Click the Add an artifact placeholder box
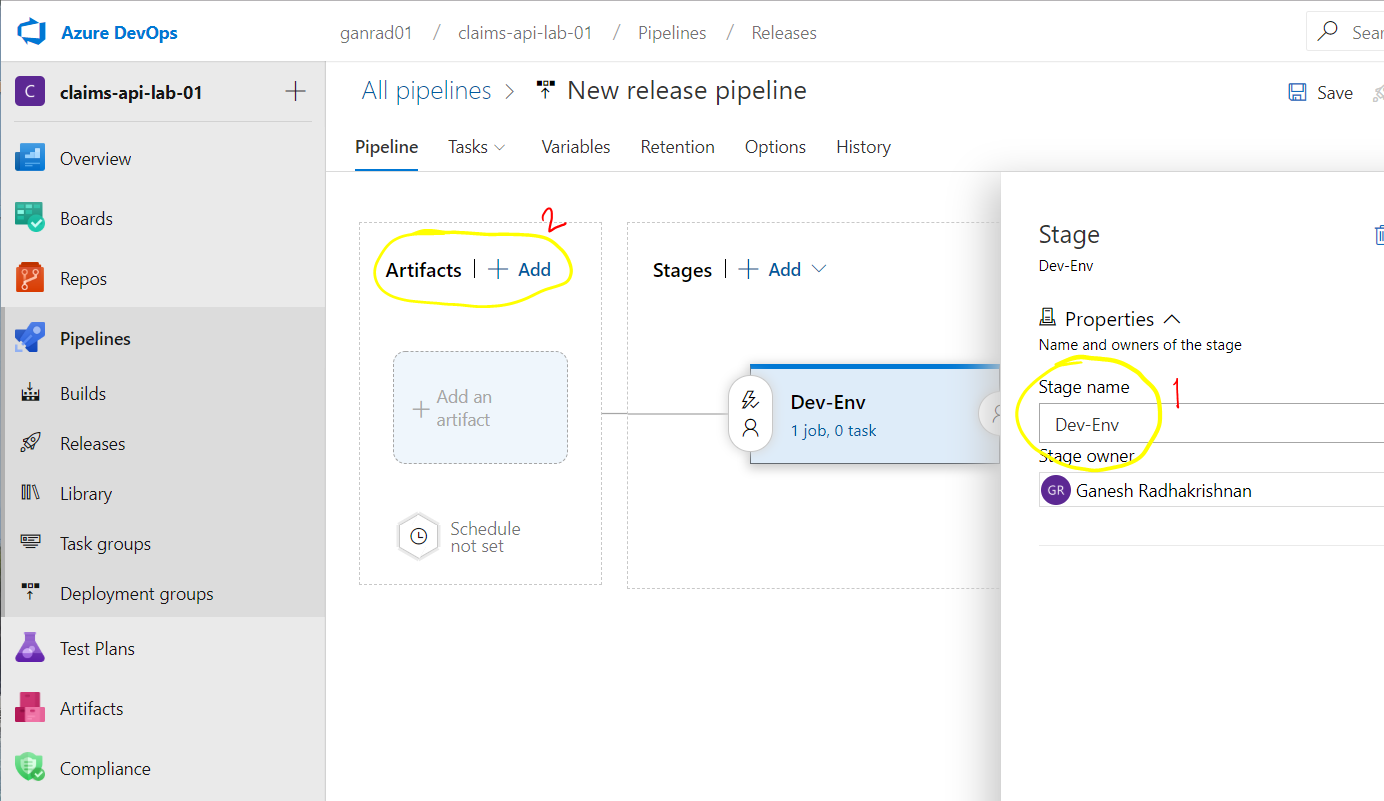 [x=480, y=408]
